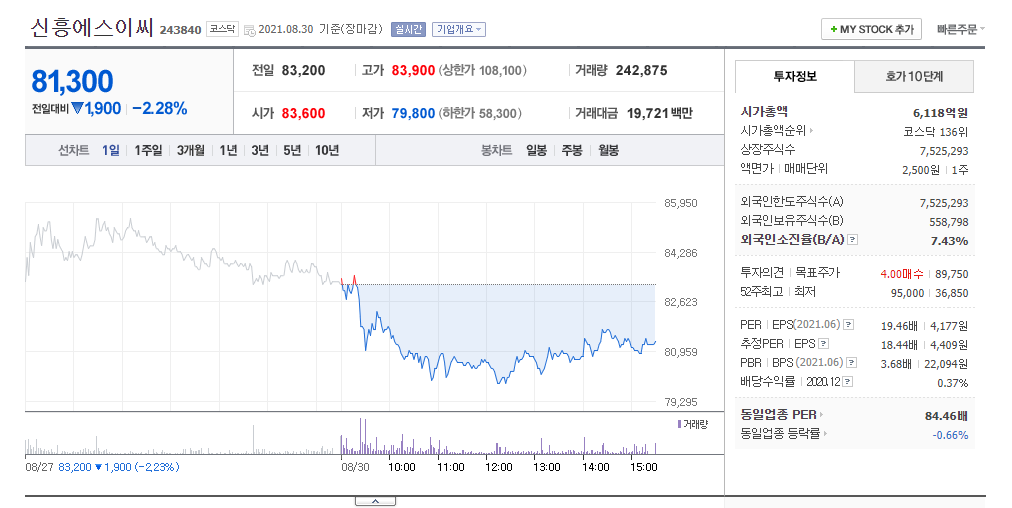Image resolution: width=1012 pixels, height=508 pixels.
Task: Click the calendar icon beside 2021.08.30
Action: [x=249, y=30]
